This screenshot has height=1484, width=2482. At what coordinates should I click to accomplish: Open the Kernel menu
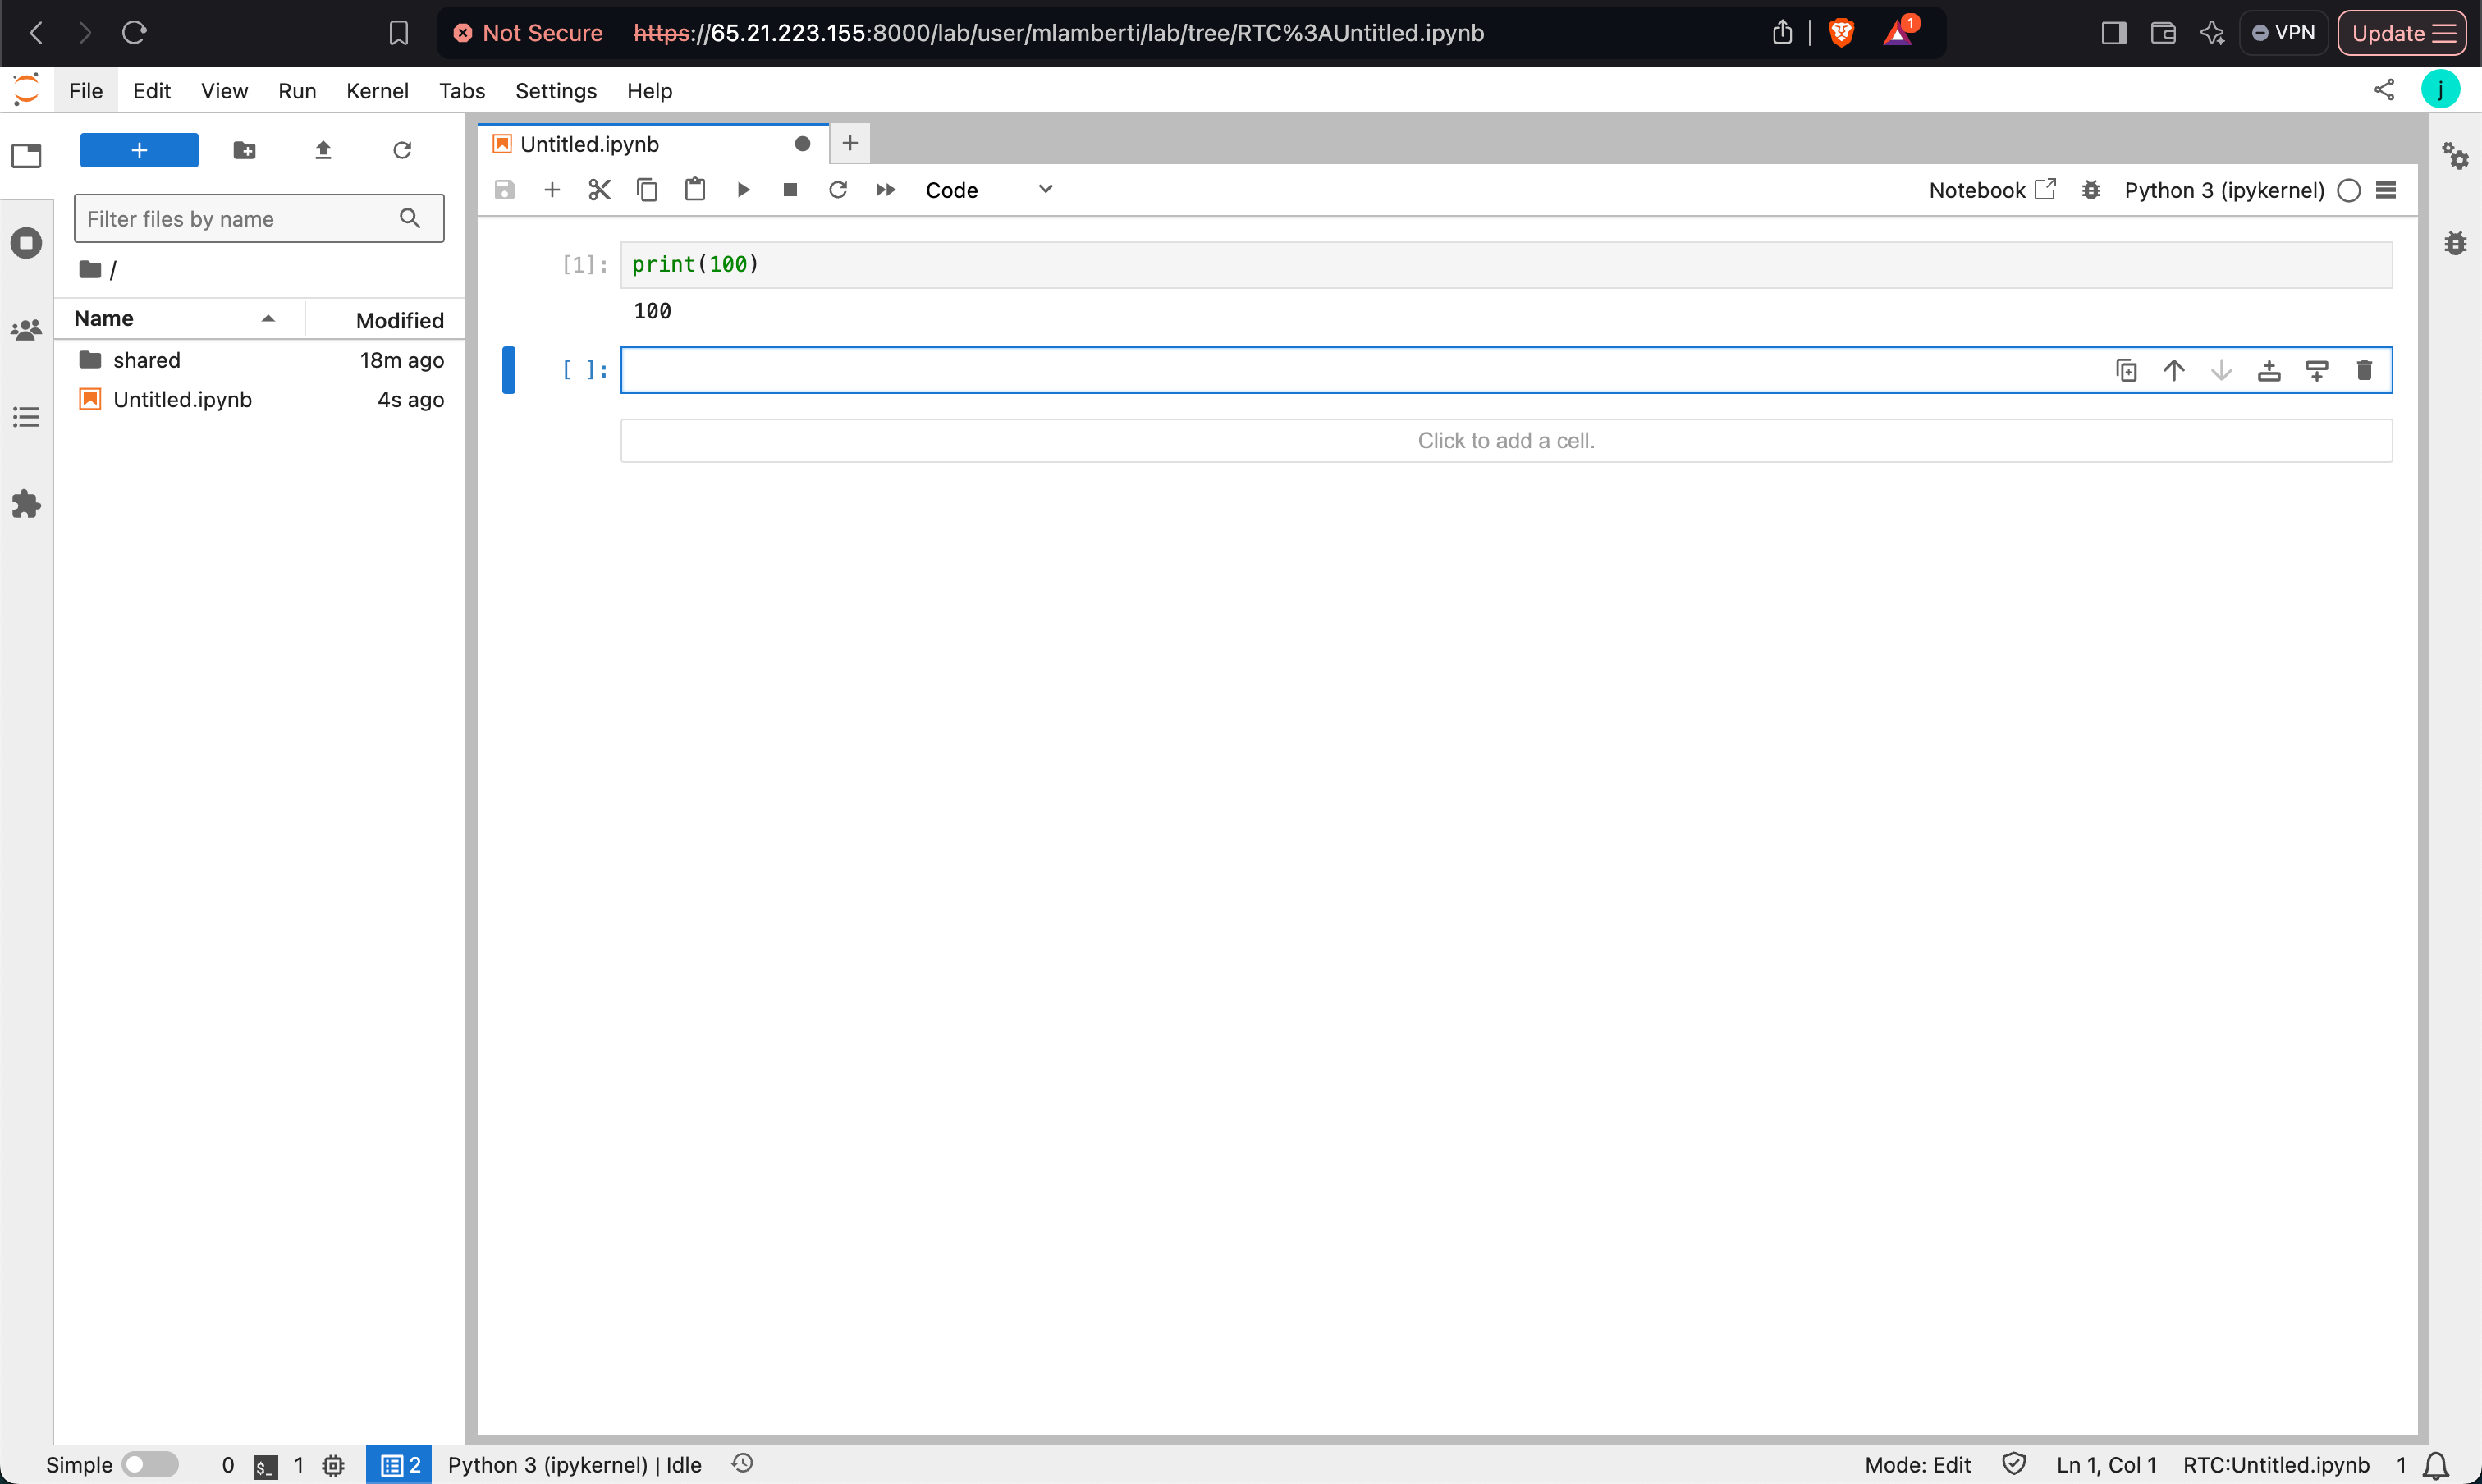[x=377, y=91]
